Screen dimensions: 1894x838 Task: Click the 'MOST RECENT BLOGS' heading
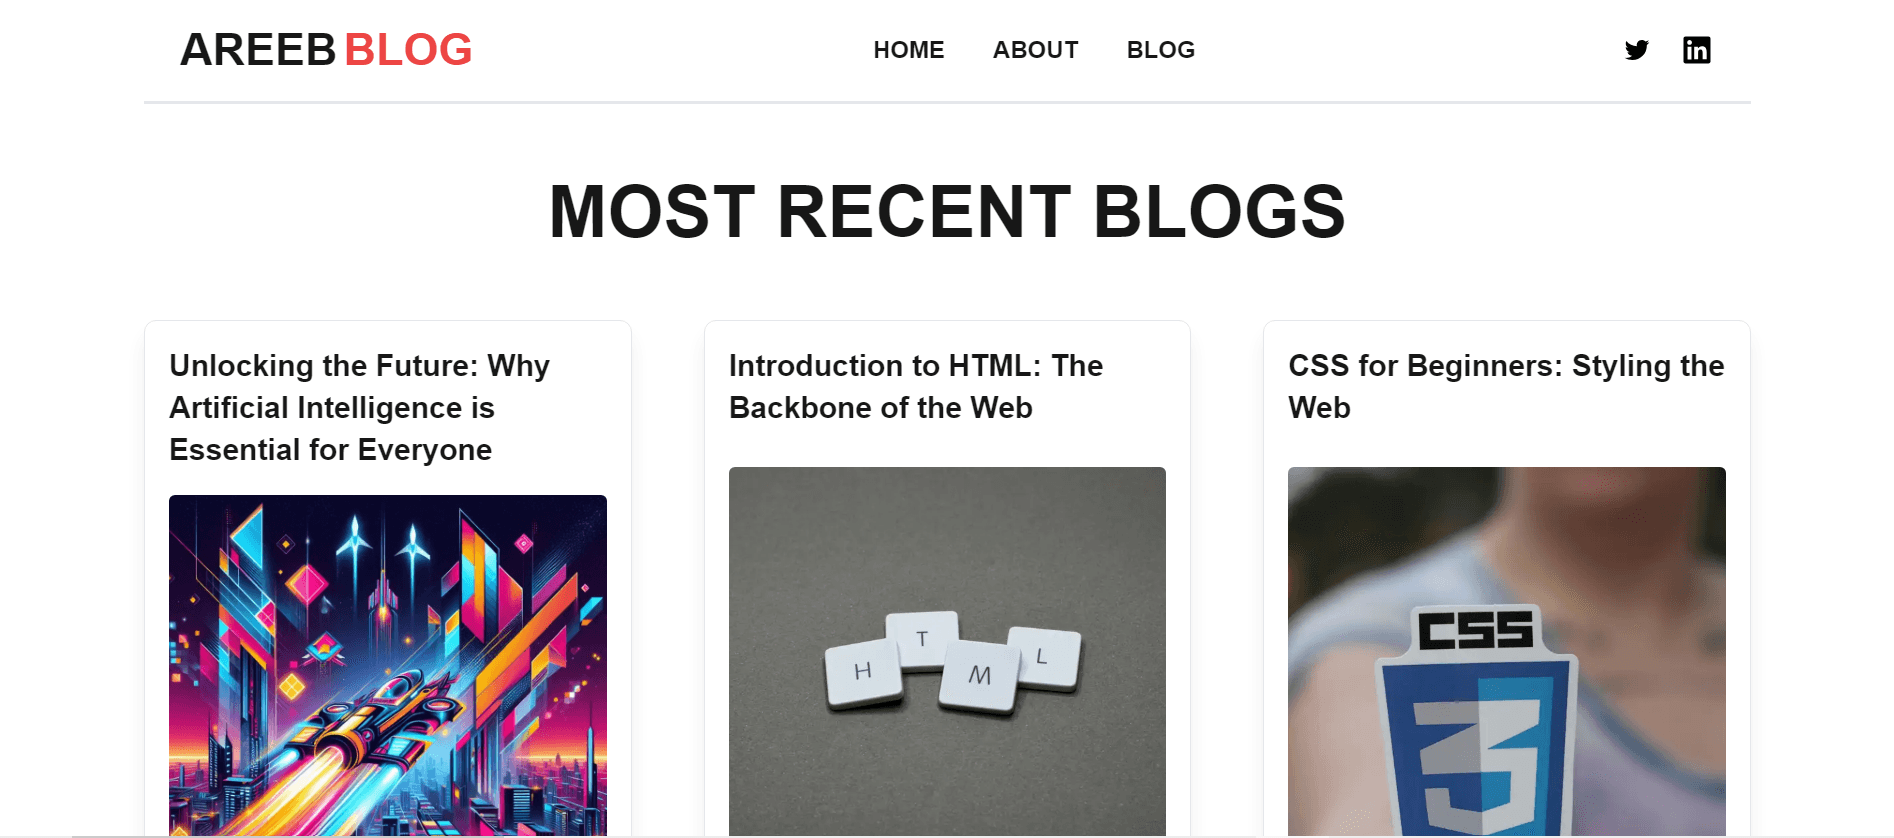tap(947, 212)
